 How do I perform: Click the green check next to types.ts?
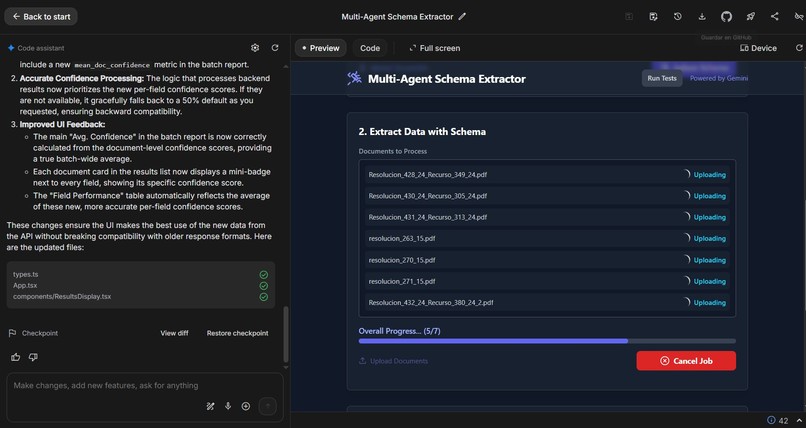click(264, 274)
